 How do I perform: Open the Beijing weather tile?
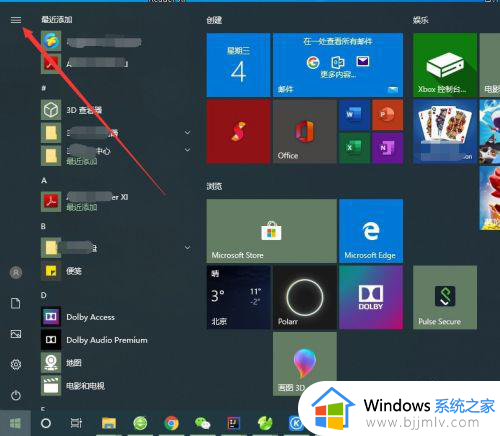pyautogui.click(x=238, y=297)
